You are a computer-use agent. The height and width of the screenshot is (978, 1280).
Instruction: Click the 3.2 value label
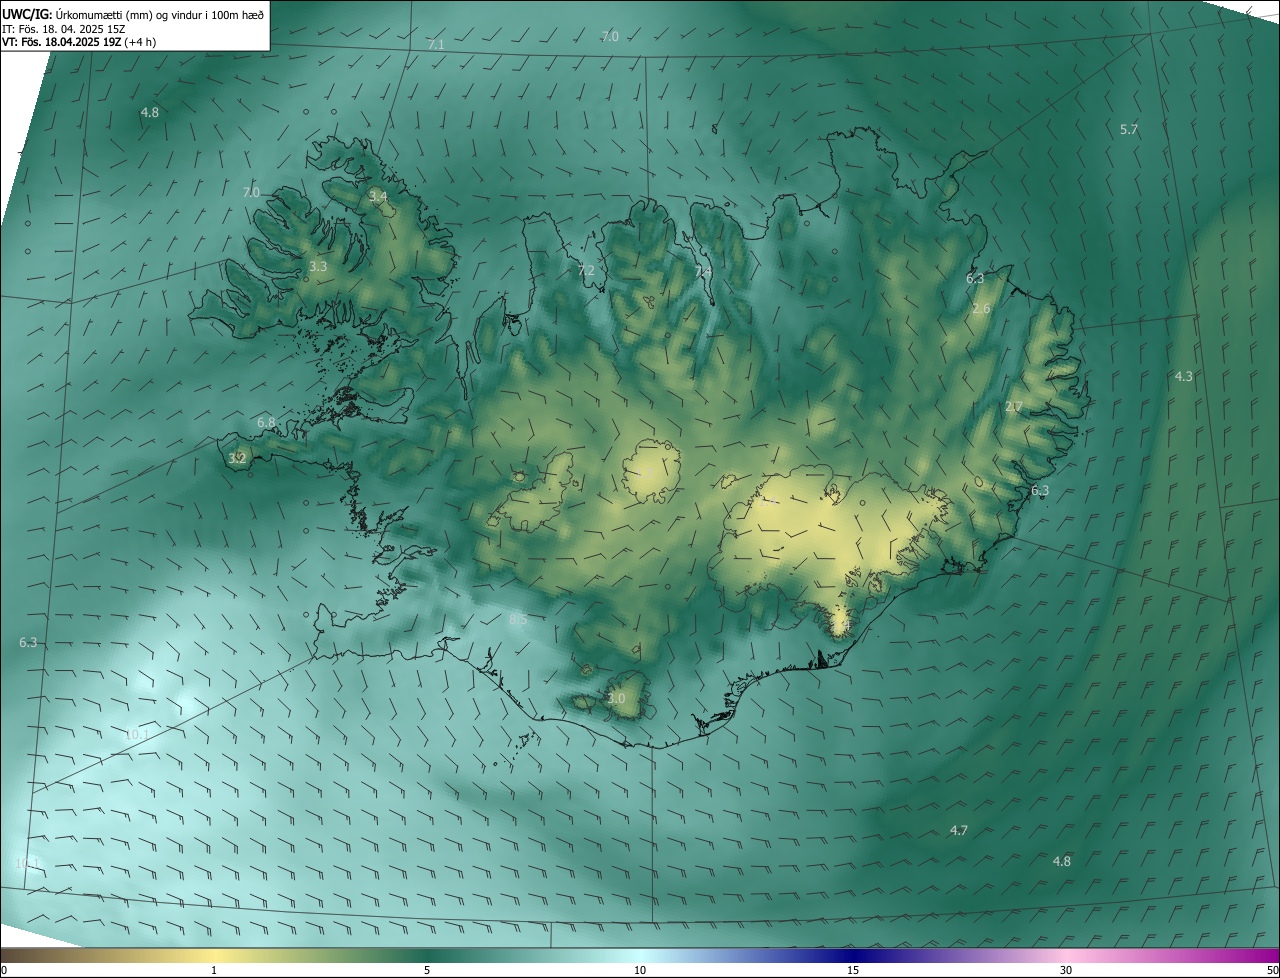pyautogui.click(x=237, y=459)
